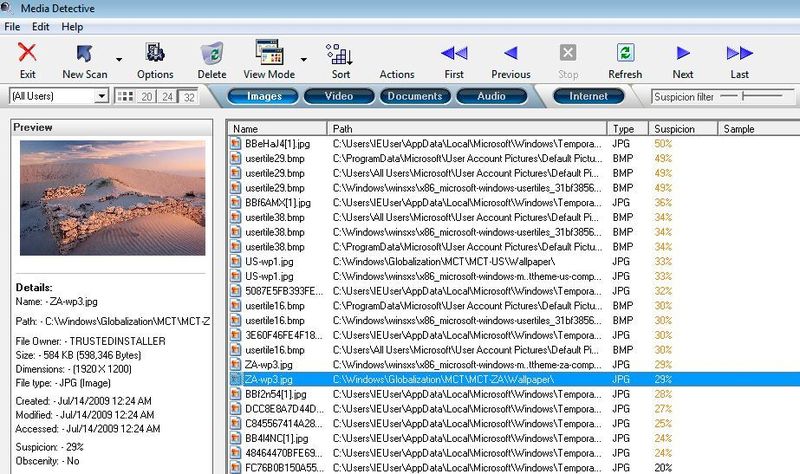Switch to the Documents tab

coord(414,96)
